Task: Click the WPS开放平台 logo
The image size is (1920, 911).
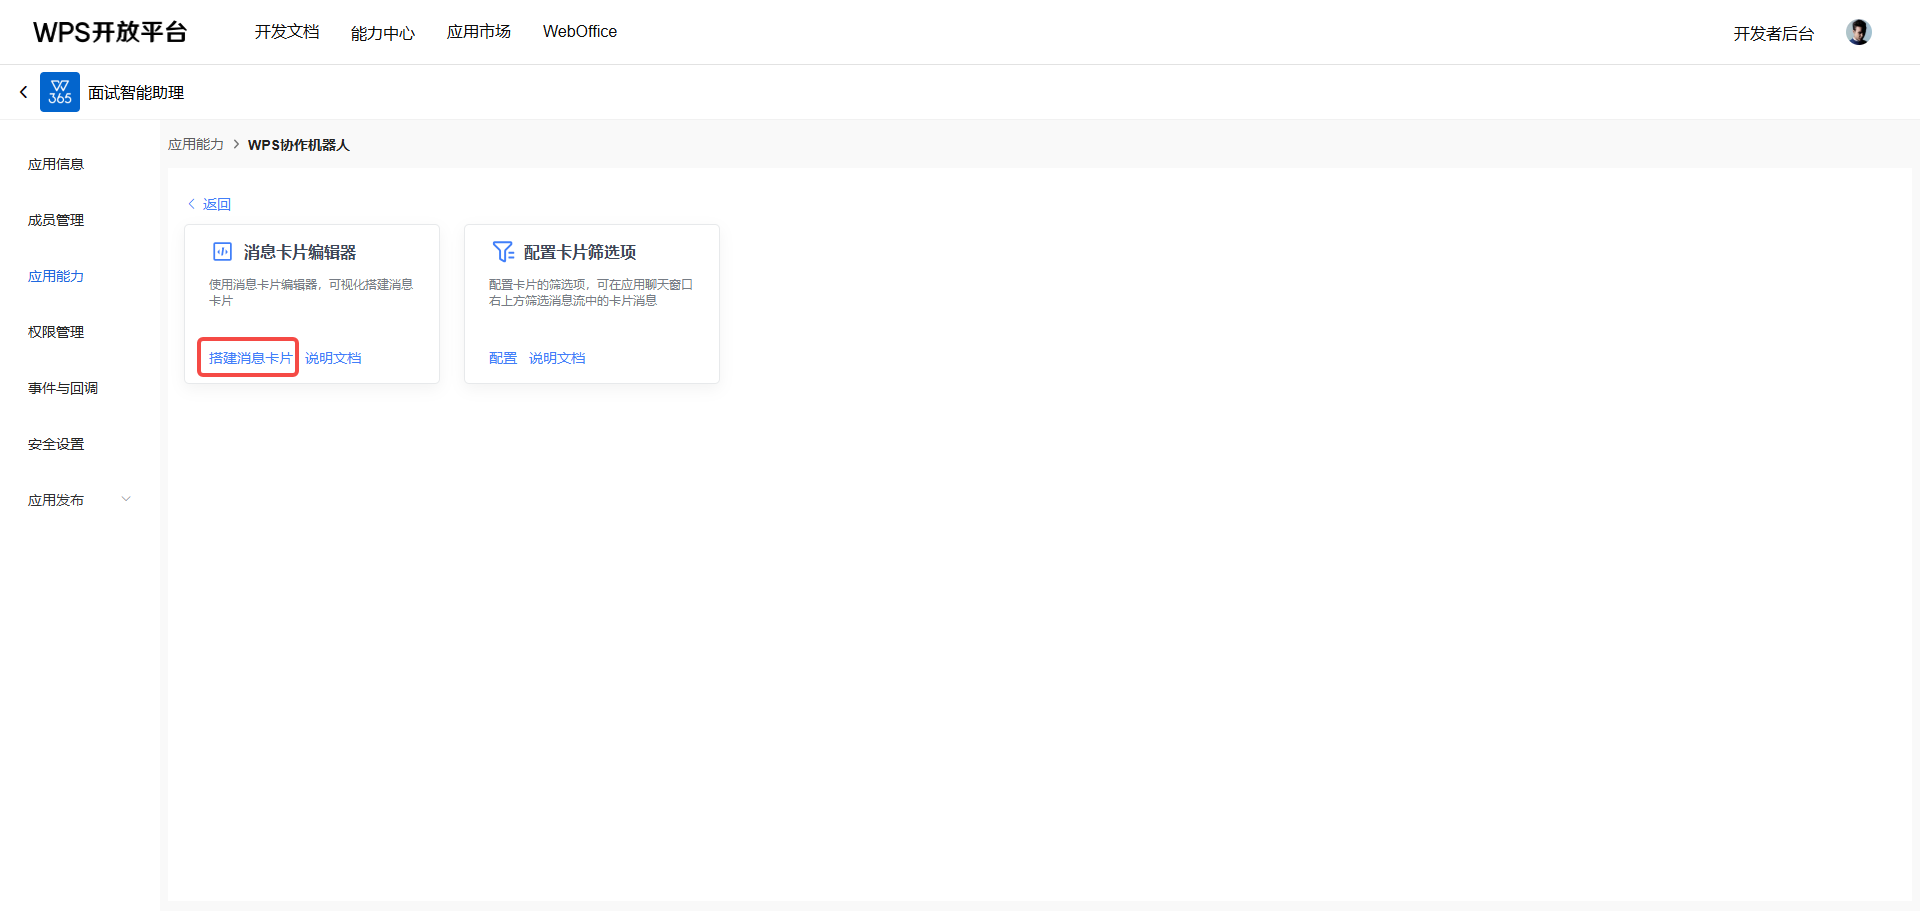Action: 110,32
